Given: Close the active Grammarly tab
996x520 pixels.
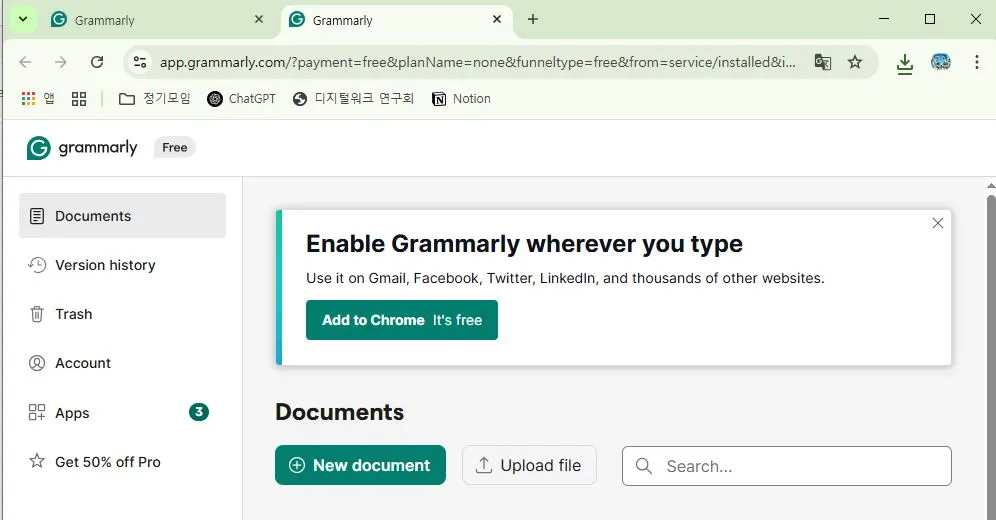Looking at the screenshot, I should point(497,20).
